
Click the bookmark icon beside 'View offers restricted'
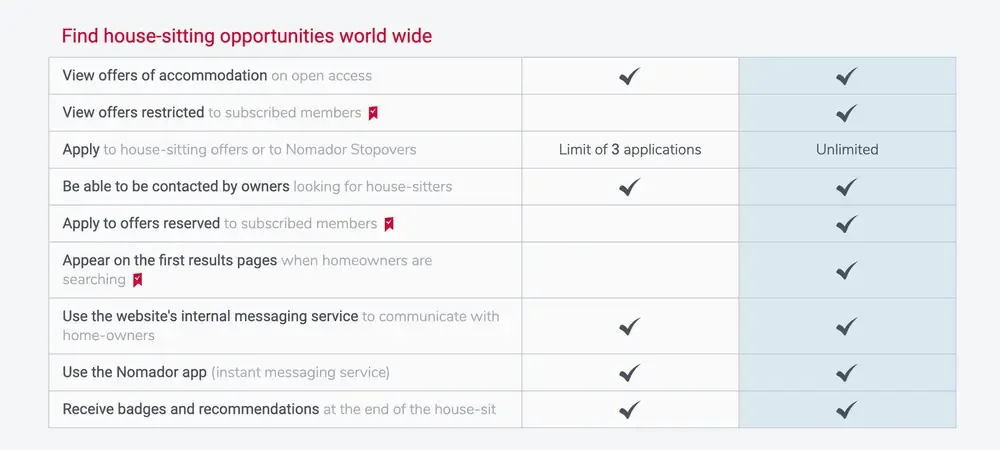pyautogui.click(x=373, y=113)
